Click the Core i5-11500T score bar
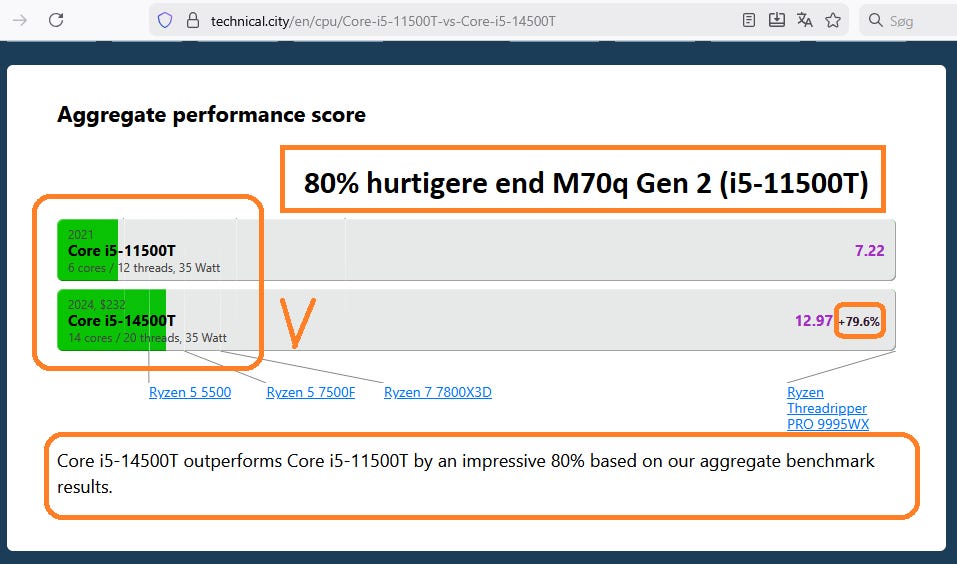Viewport: 957px width, 564px height. 476,250
